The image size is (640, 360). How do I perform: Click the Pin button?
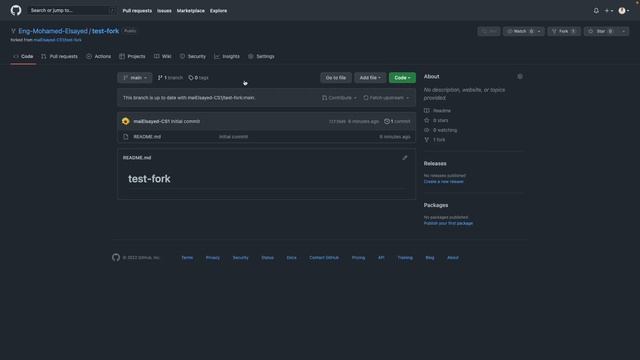point(489,31)
